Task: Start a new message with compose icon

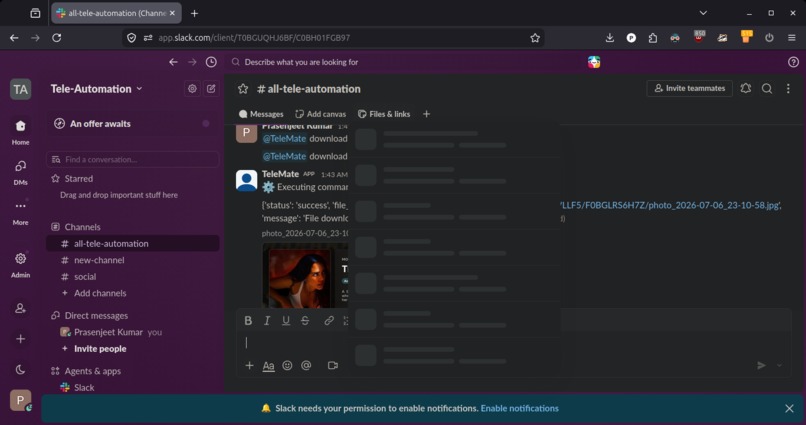Action: pyautogui.click(x=211, y=88)
